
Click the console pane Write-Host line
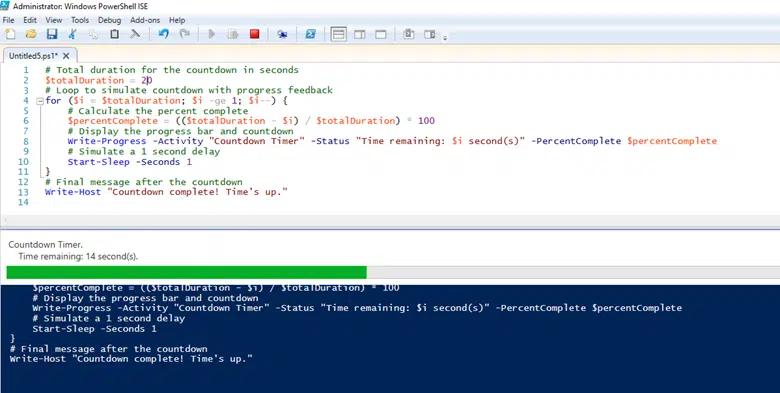[131, 359]
